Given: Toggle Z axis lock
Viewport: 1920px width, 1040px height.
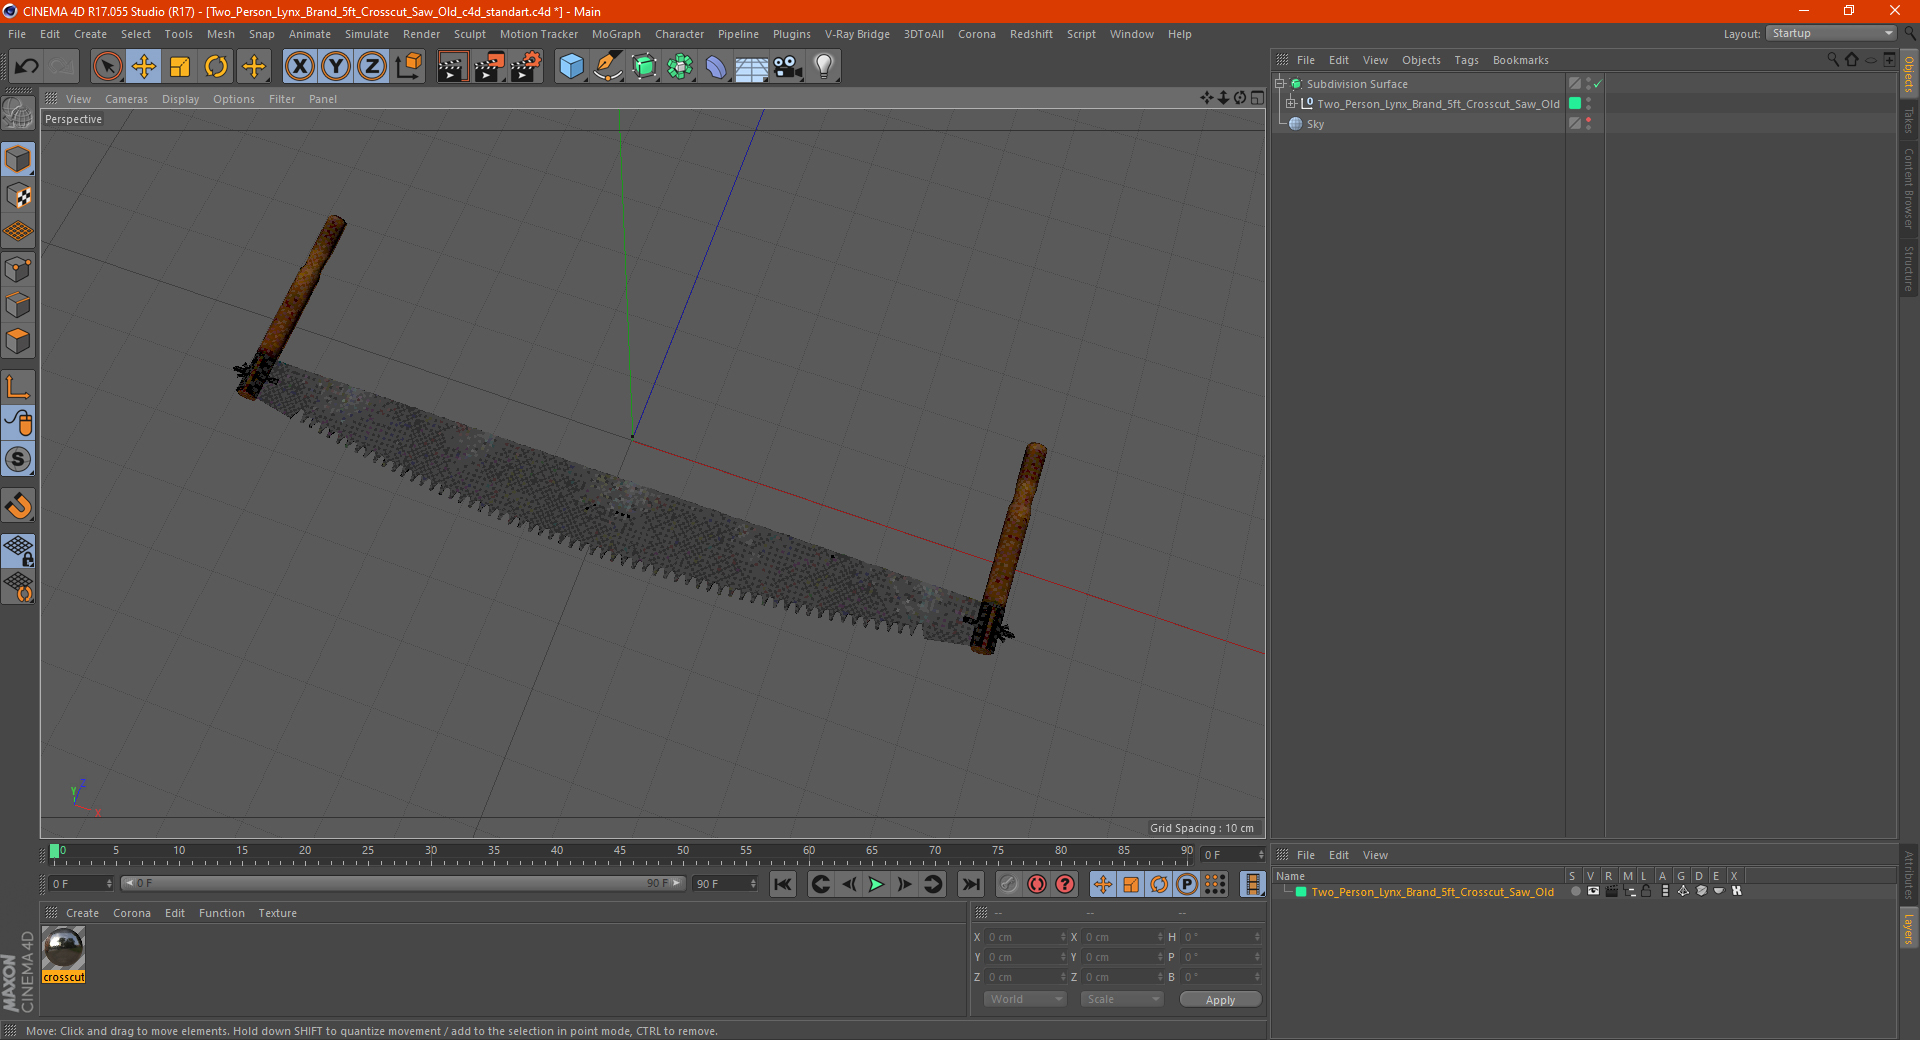Looking at the screenshot, I should pyautogui.click(x=372, y=67).
